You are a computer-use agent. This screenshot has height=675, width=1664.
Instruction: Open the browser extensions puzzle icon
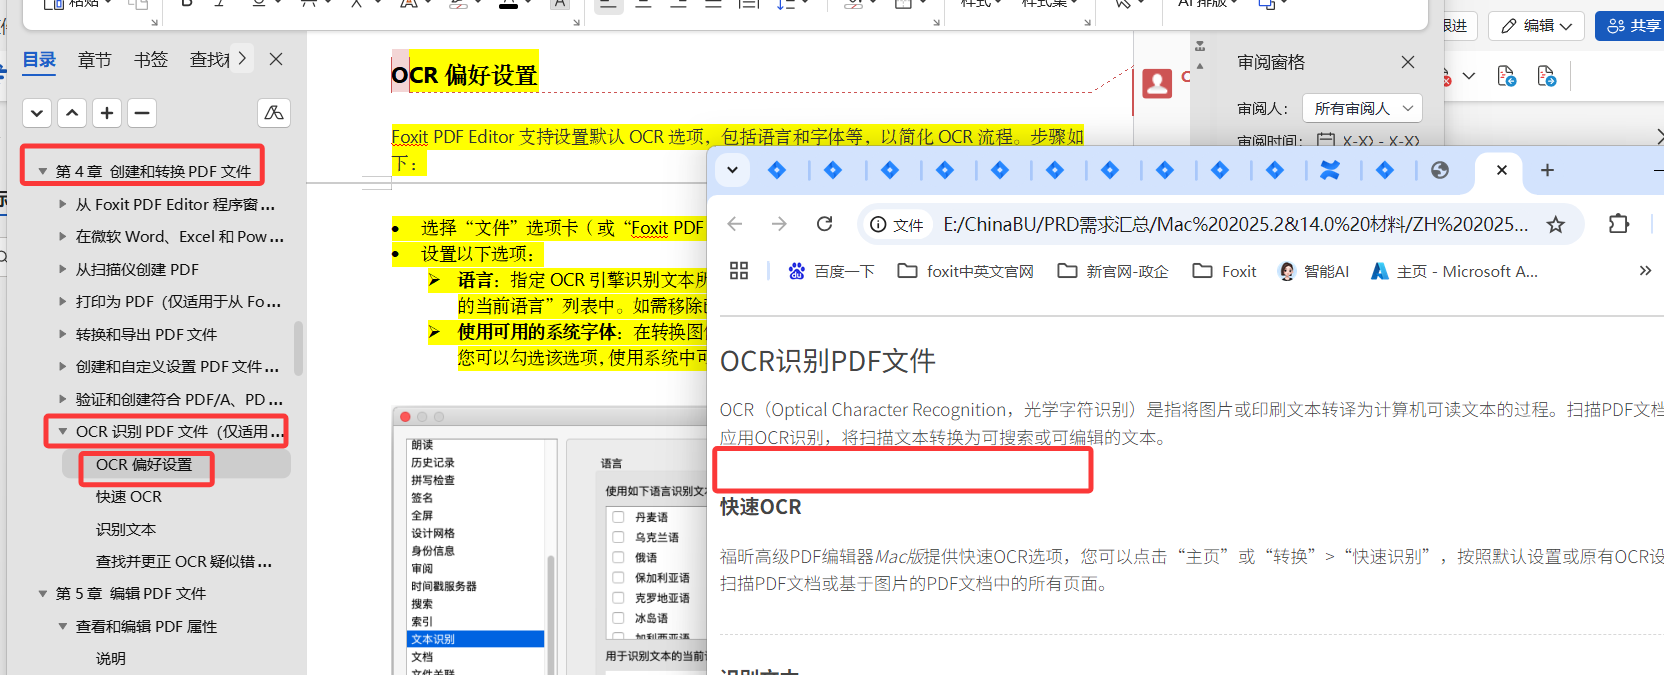(x=1618, y=224)
